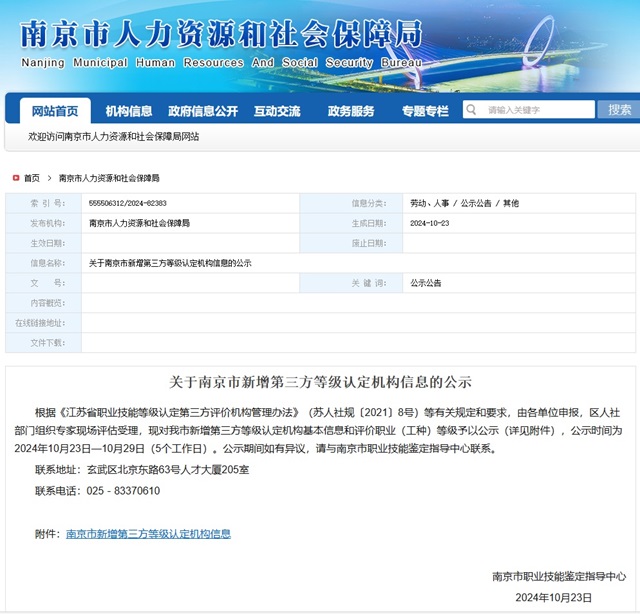The height and width of the screenshot is (614, 640).
Task: Click 信息分类 value 劳动、人事 / 公示公告
Action: [x=464, y=203]
